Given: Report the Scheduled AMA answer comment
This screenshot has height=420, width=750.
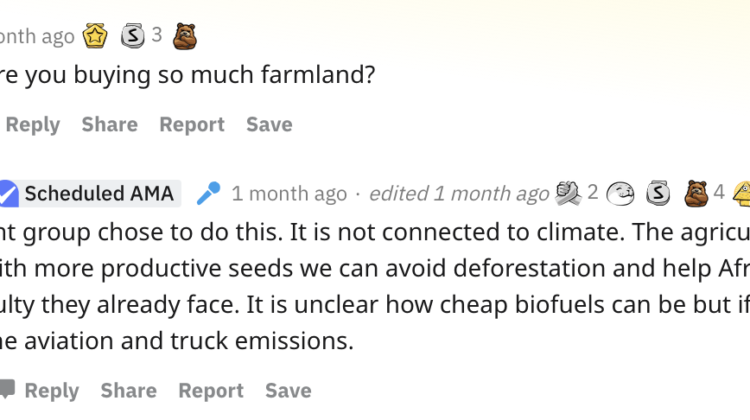Looking at the screenshot, I should pos(210,390).
